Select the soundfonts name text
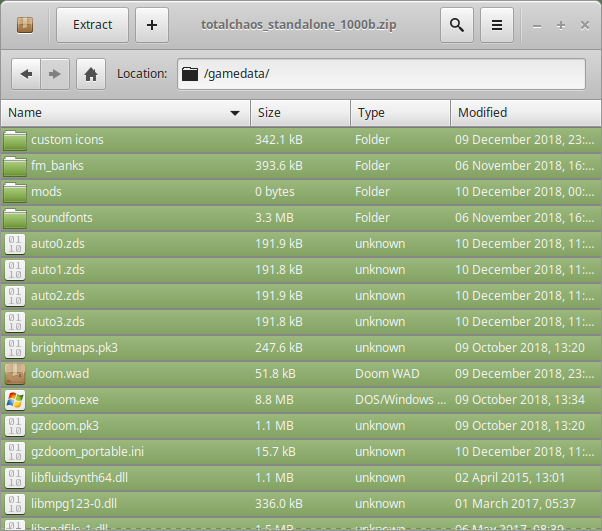The image size is (602, 531). click(x=62, y=218)
